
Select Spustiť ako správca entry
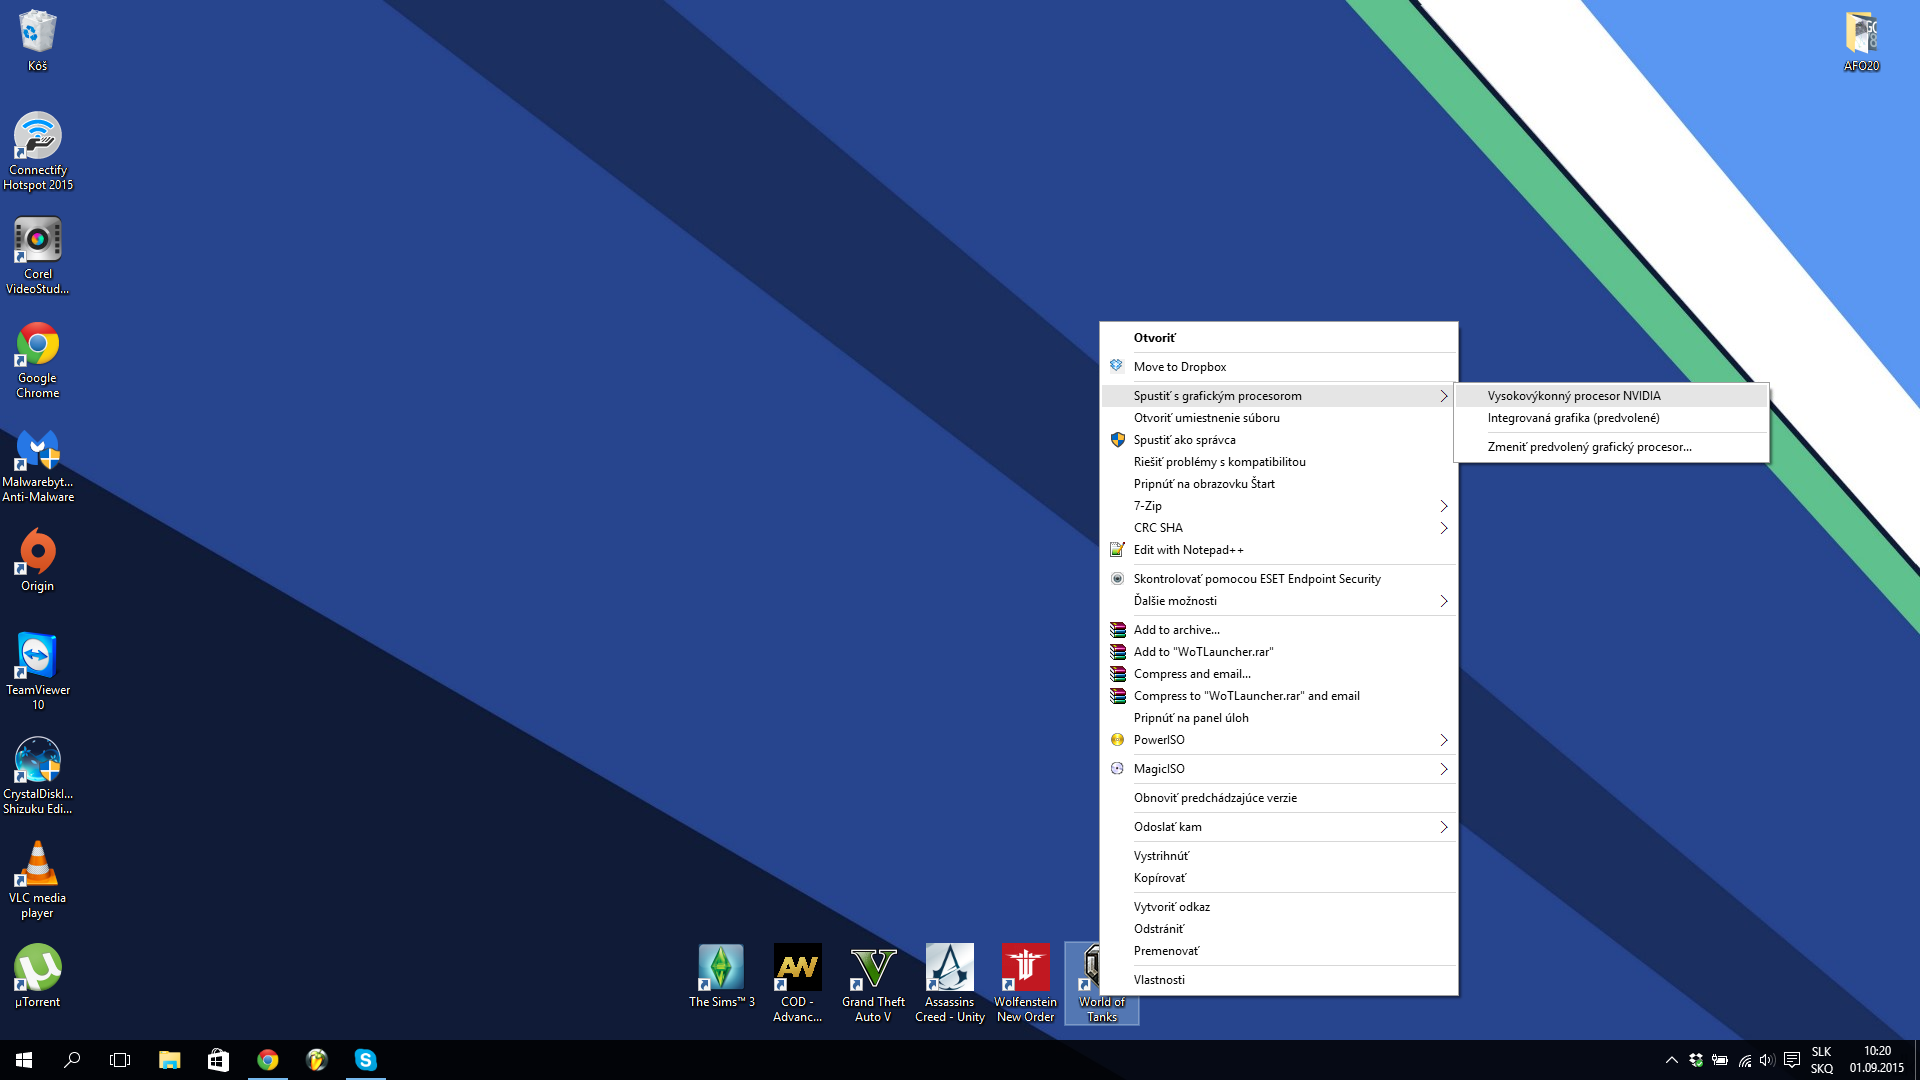[x=1184, y=440]
